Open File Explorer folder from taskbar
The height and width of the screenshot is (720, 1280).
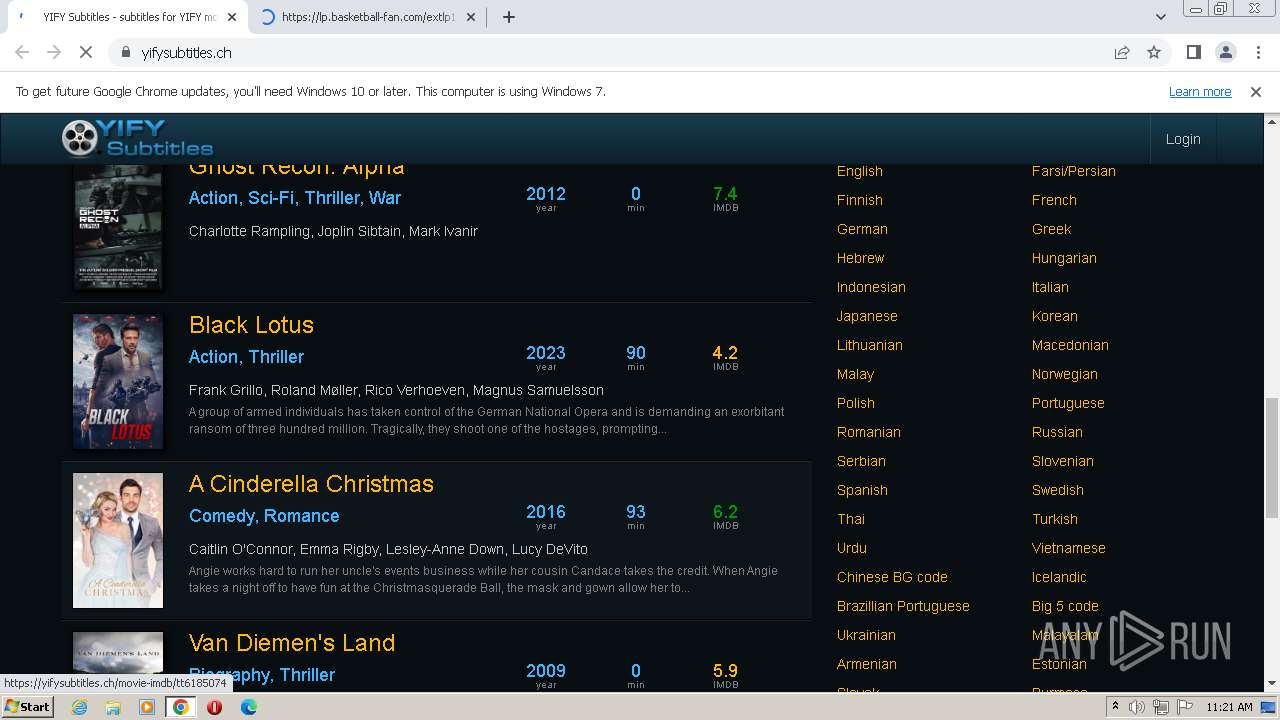coord(113,707)
